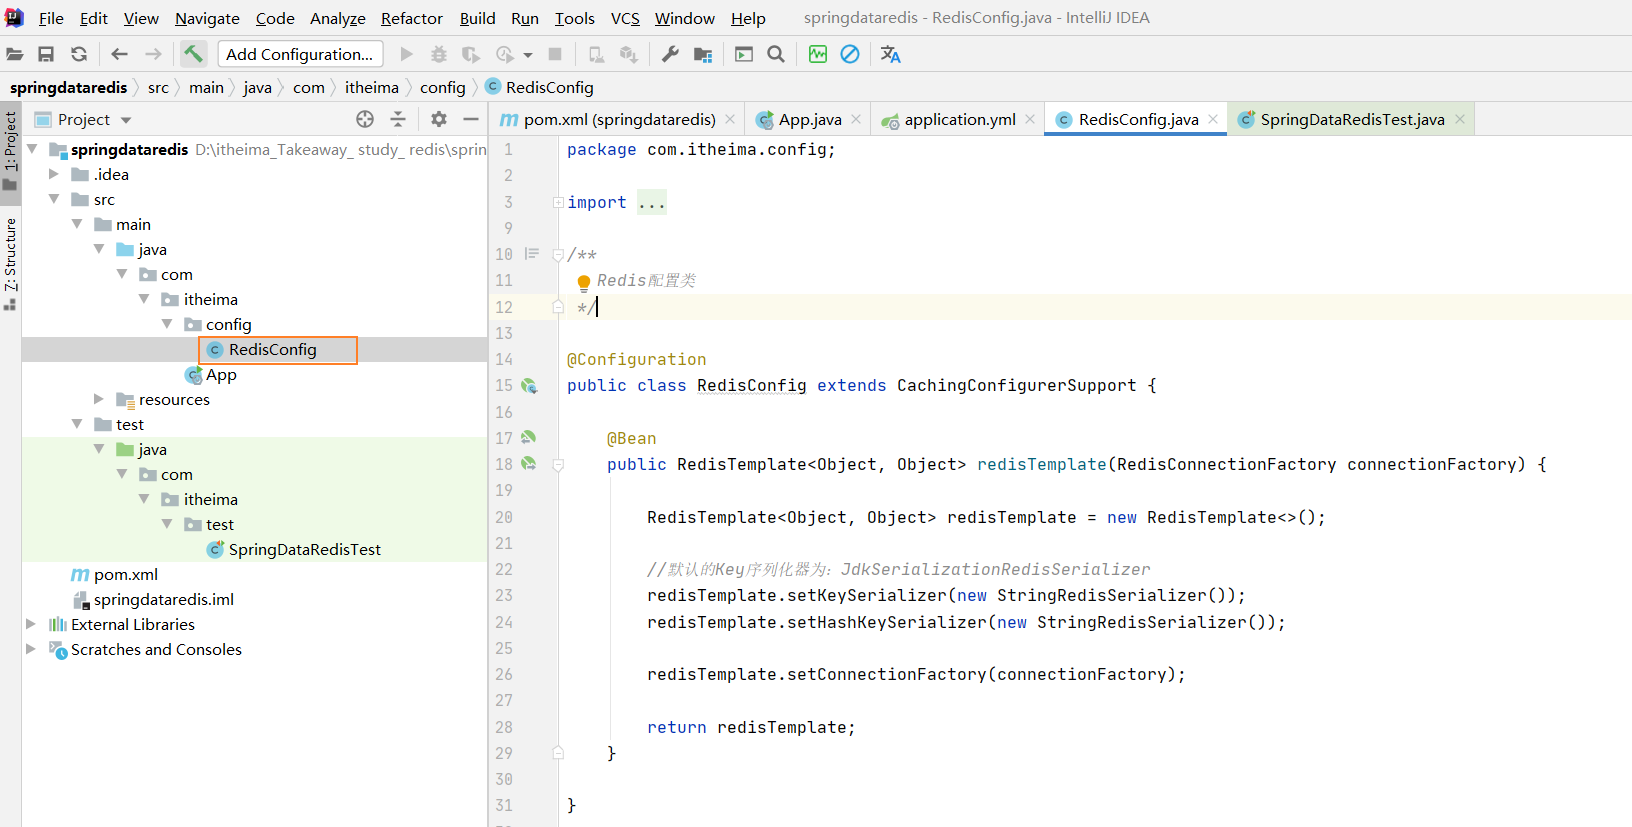Click the Run play icon

[x=406, y=54]
